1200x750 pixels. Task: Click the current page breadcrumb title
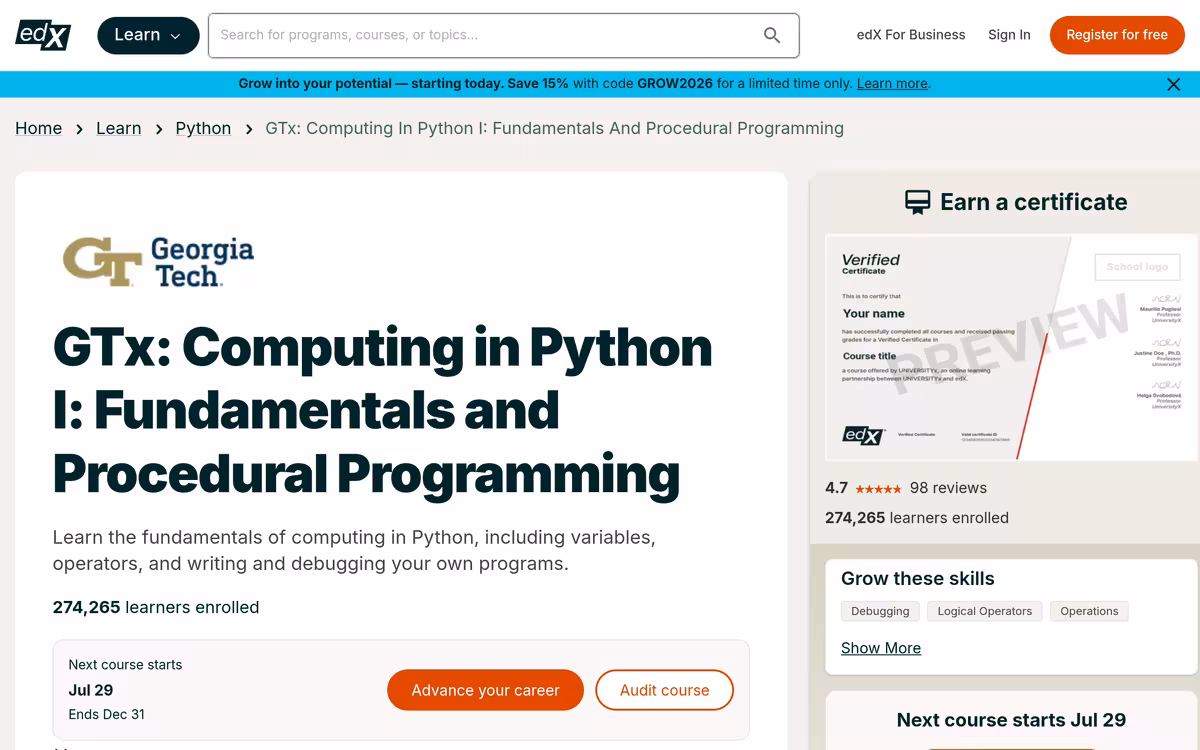pyautogui.click(x=555, y=128)
